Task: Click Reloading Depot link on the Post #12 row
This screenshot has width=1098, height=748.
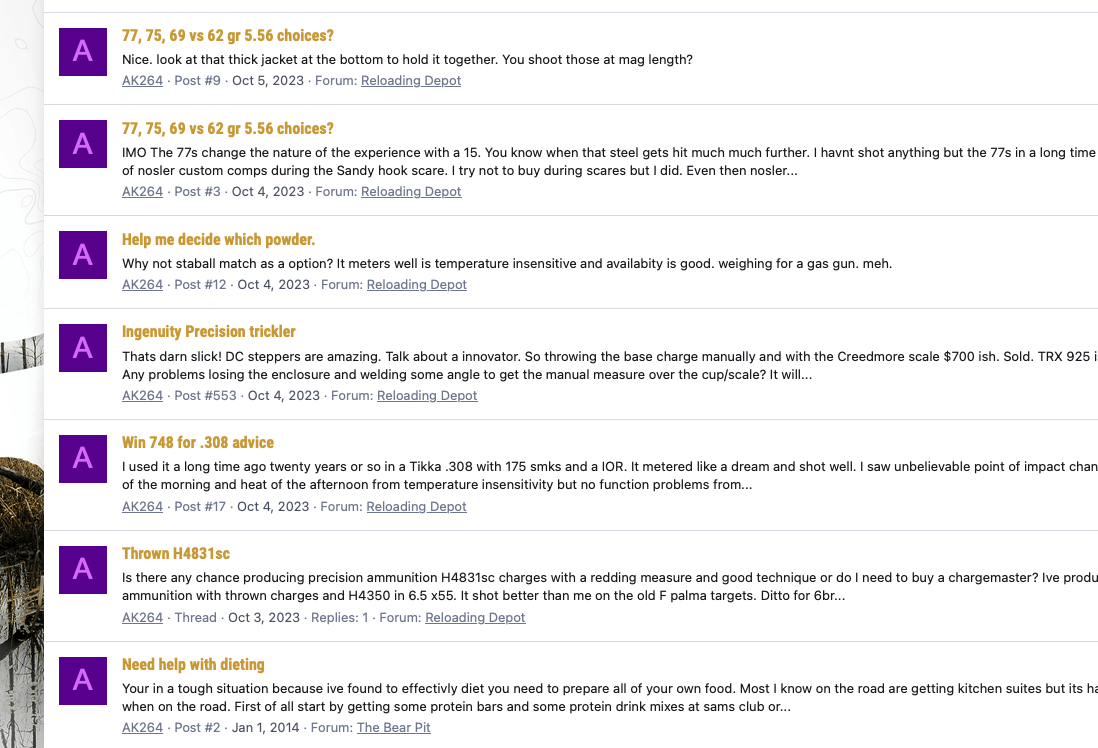Action: [x=416, y=284]
